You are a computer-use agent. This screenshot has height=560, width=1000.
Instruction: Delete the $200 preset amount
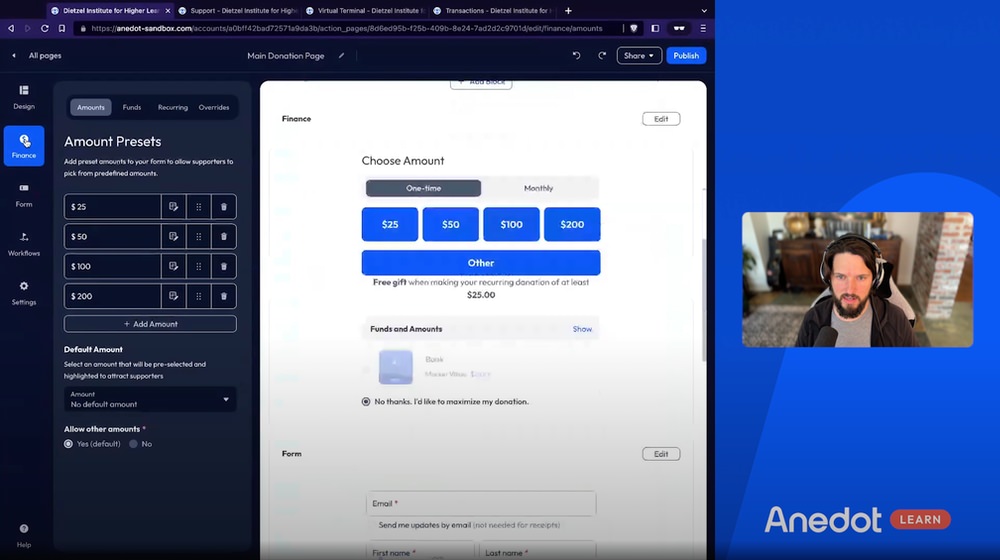[224, 296]
